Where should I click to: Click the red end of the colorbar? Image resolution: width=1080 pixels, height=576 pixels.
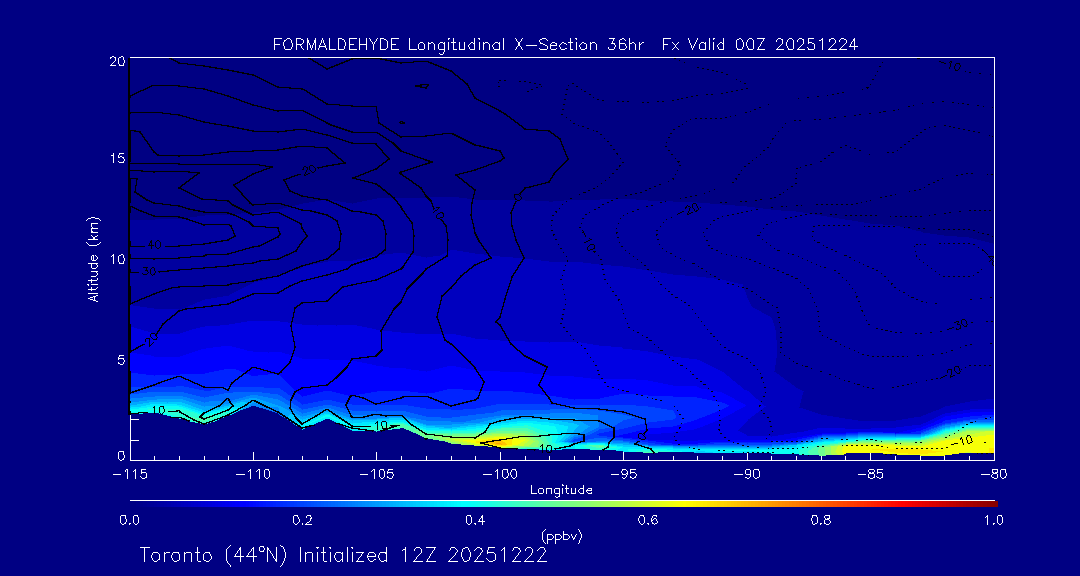coord(990,502)
